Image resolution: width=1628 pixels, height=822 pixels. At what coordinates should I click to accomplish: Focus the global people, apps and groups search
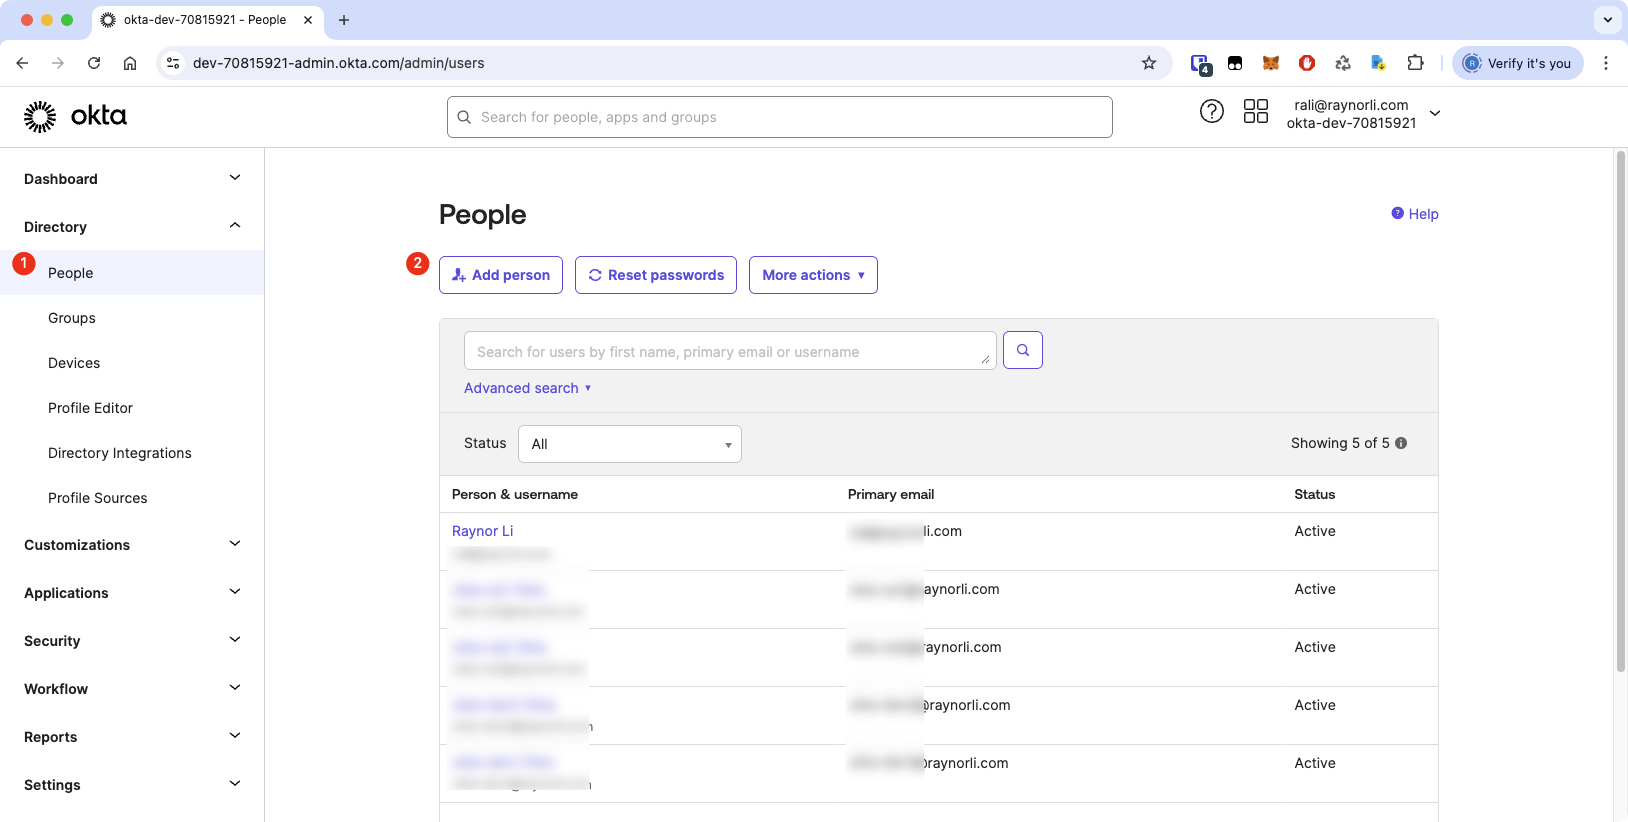(x=780, y=117)
